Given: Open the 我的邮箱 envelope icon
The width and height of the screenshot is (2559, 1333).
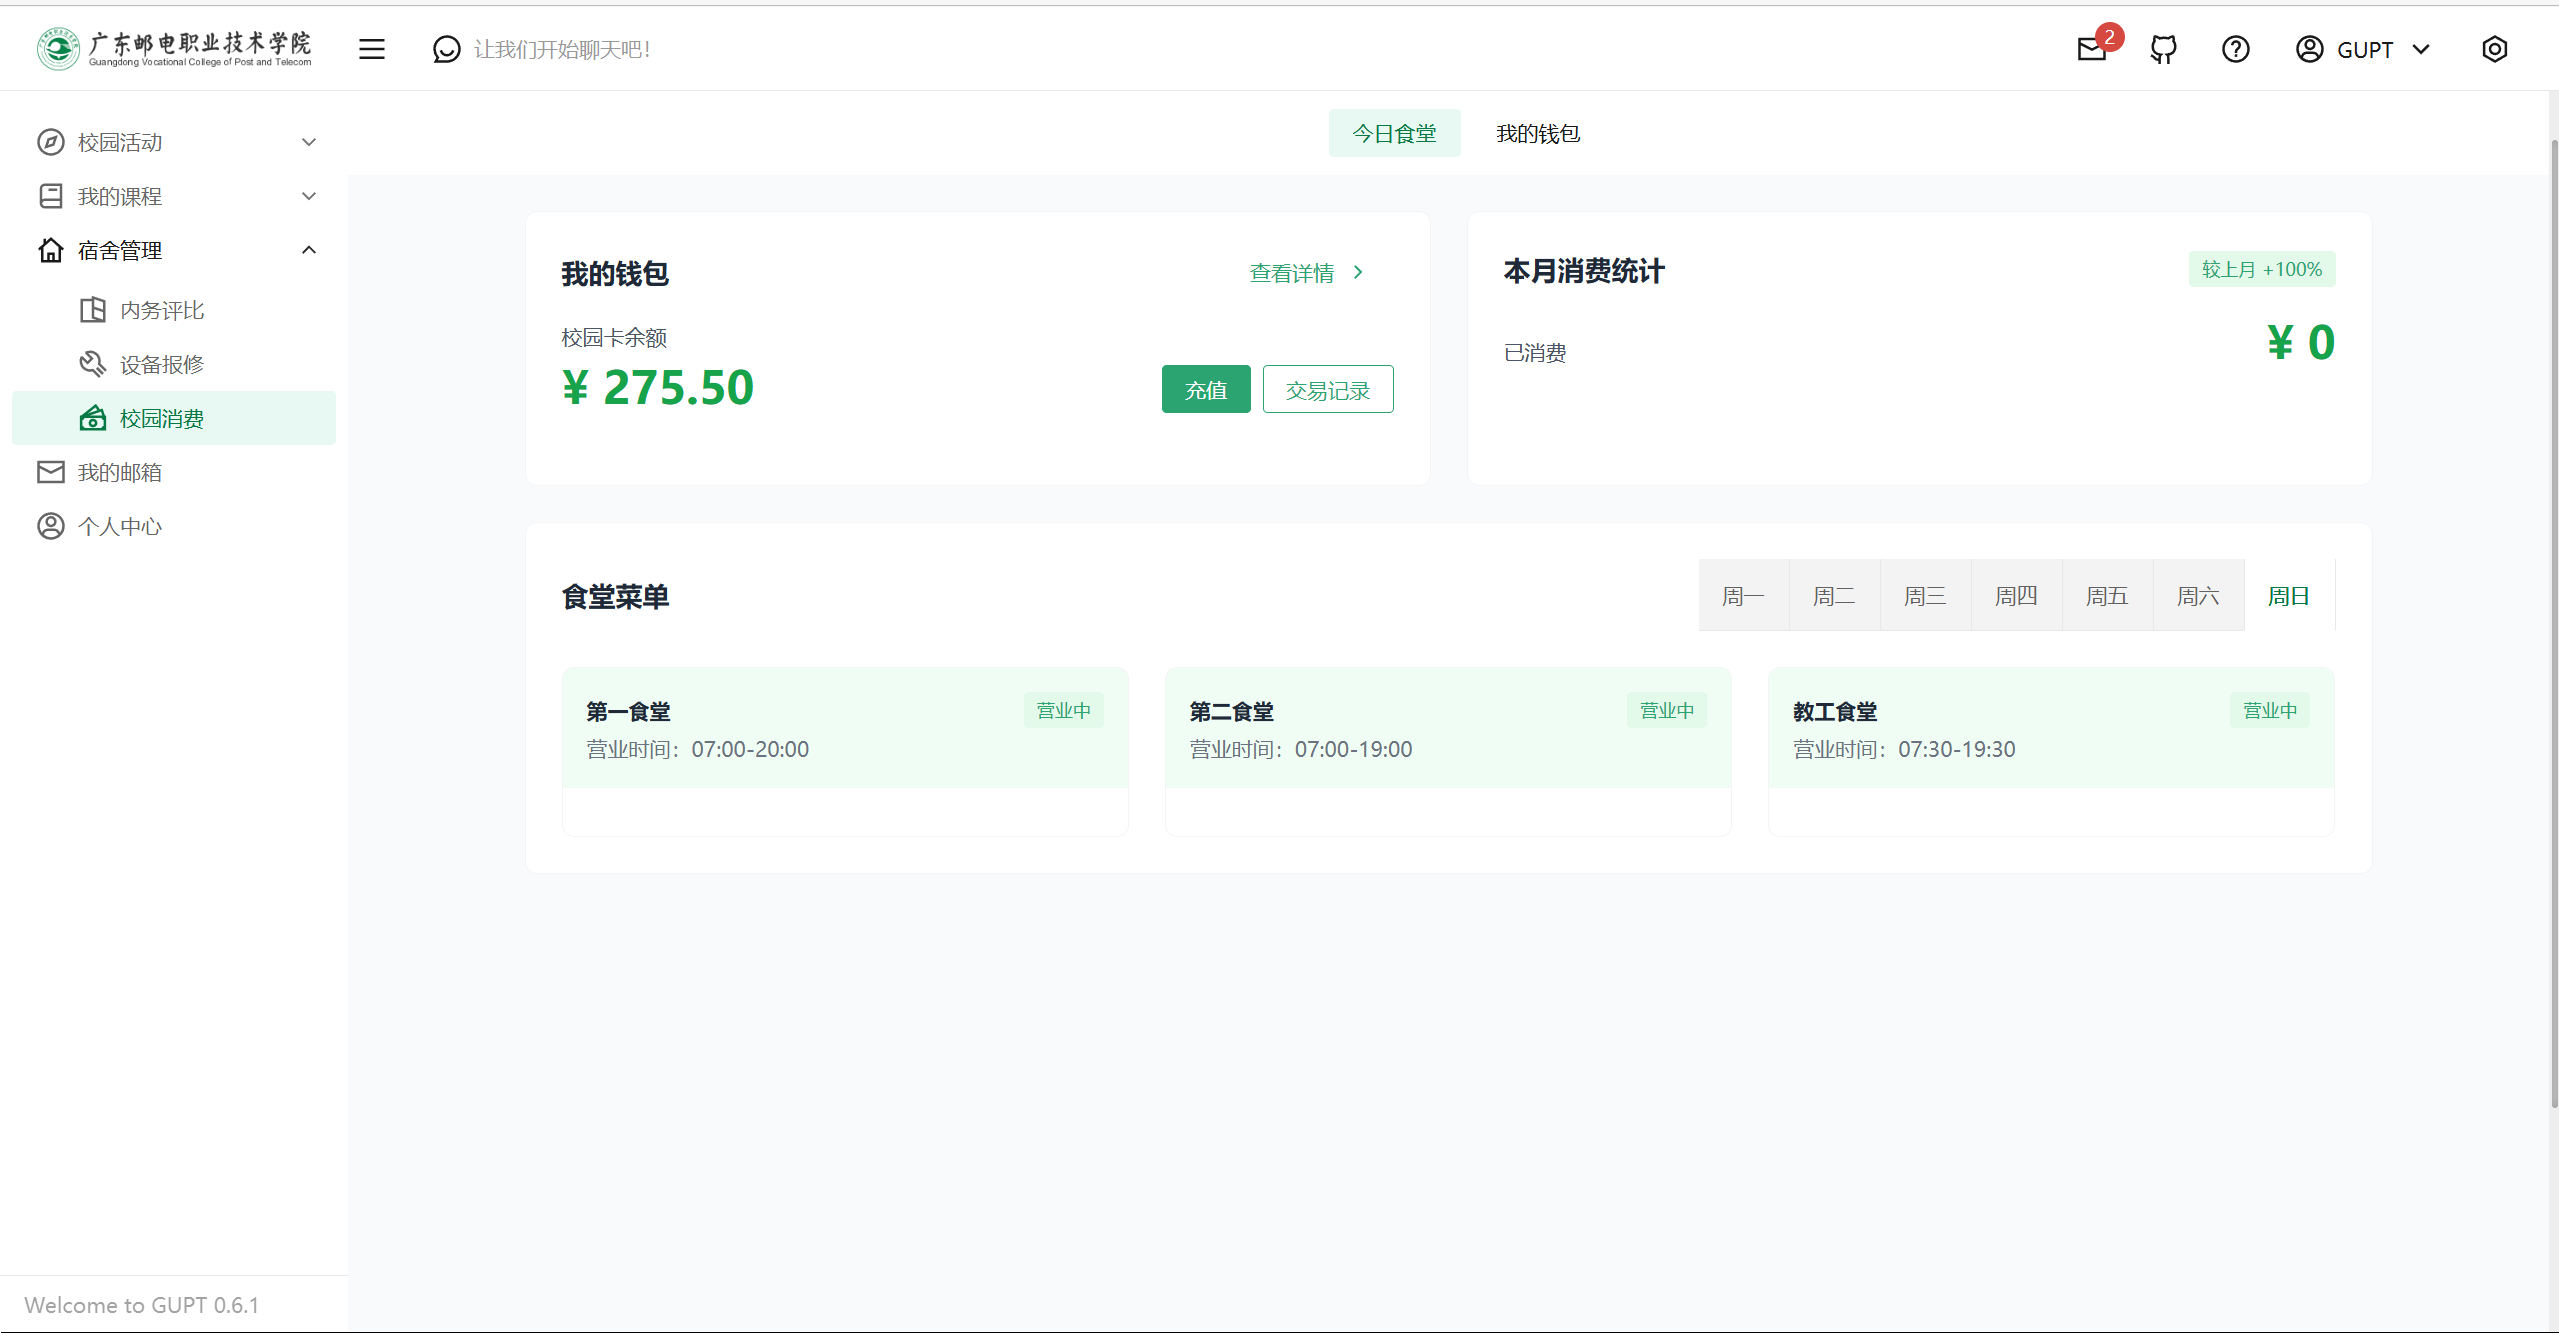Looking at the screenshot, I should point(51,471).
